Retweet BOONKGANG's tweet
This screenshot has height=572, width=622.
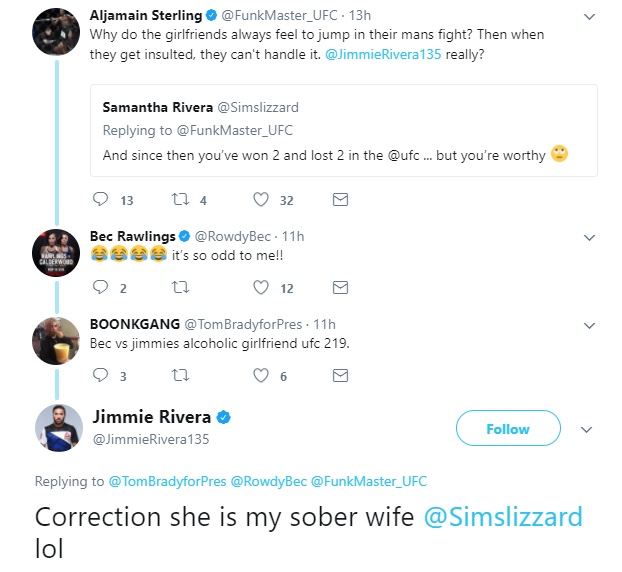180,376
